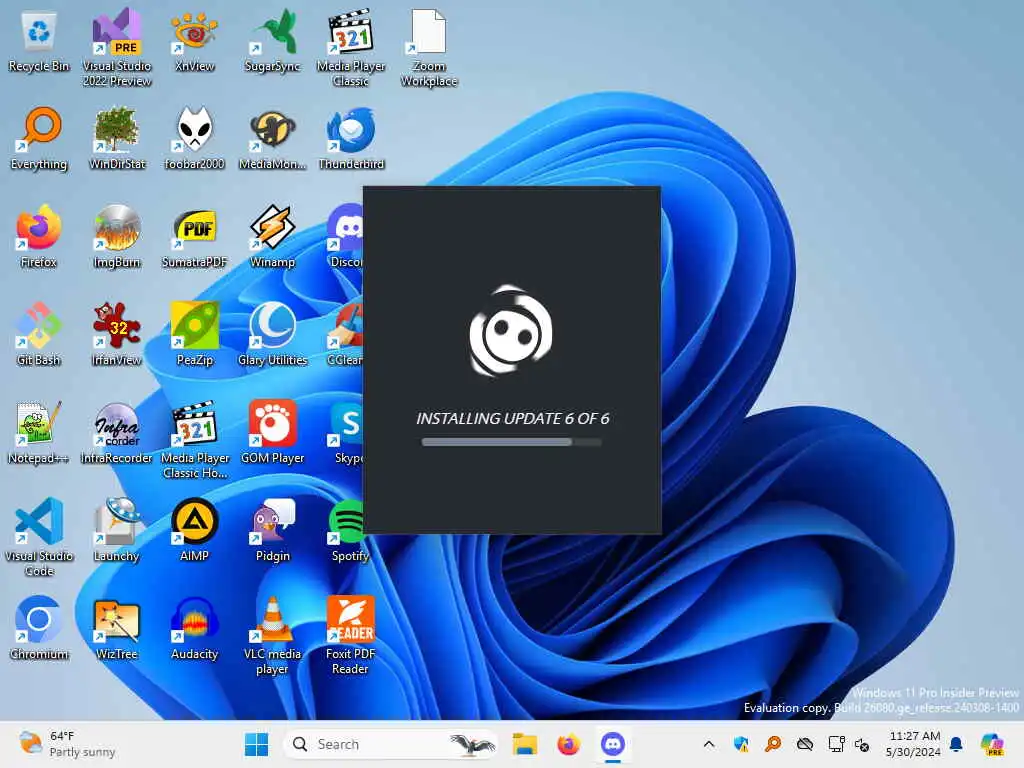Select the foobar2000 desktop icon
This screenshot has width=1024, height=768.
(x=194, y=138)
